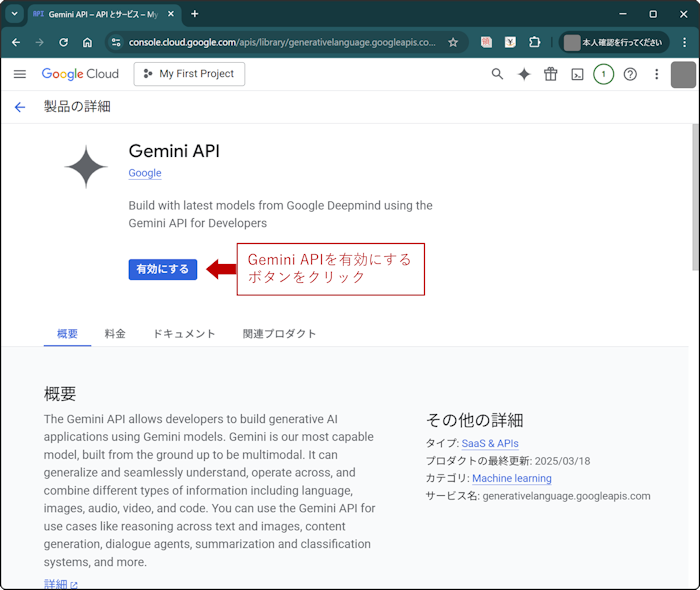Click the browser address bar URL
The height and width of the screenshot is (590, 700).
click(x=280, y=43)
